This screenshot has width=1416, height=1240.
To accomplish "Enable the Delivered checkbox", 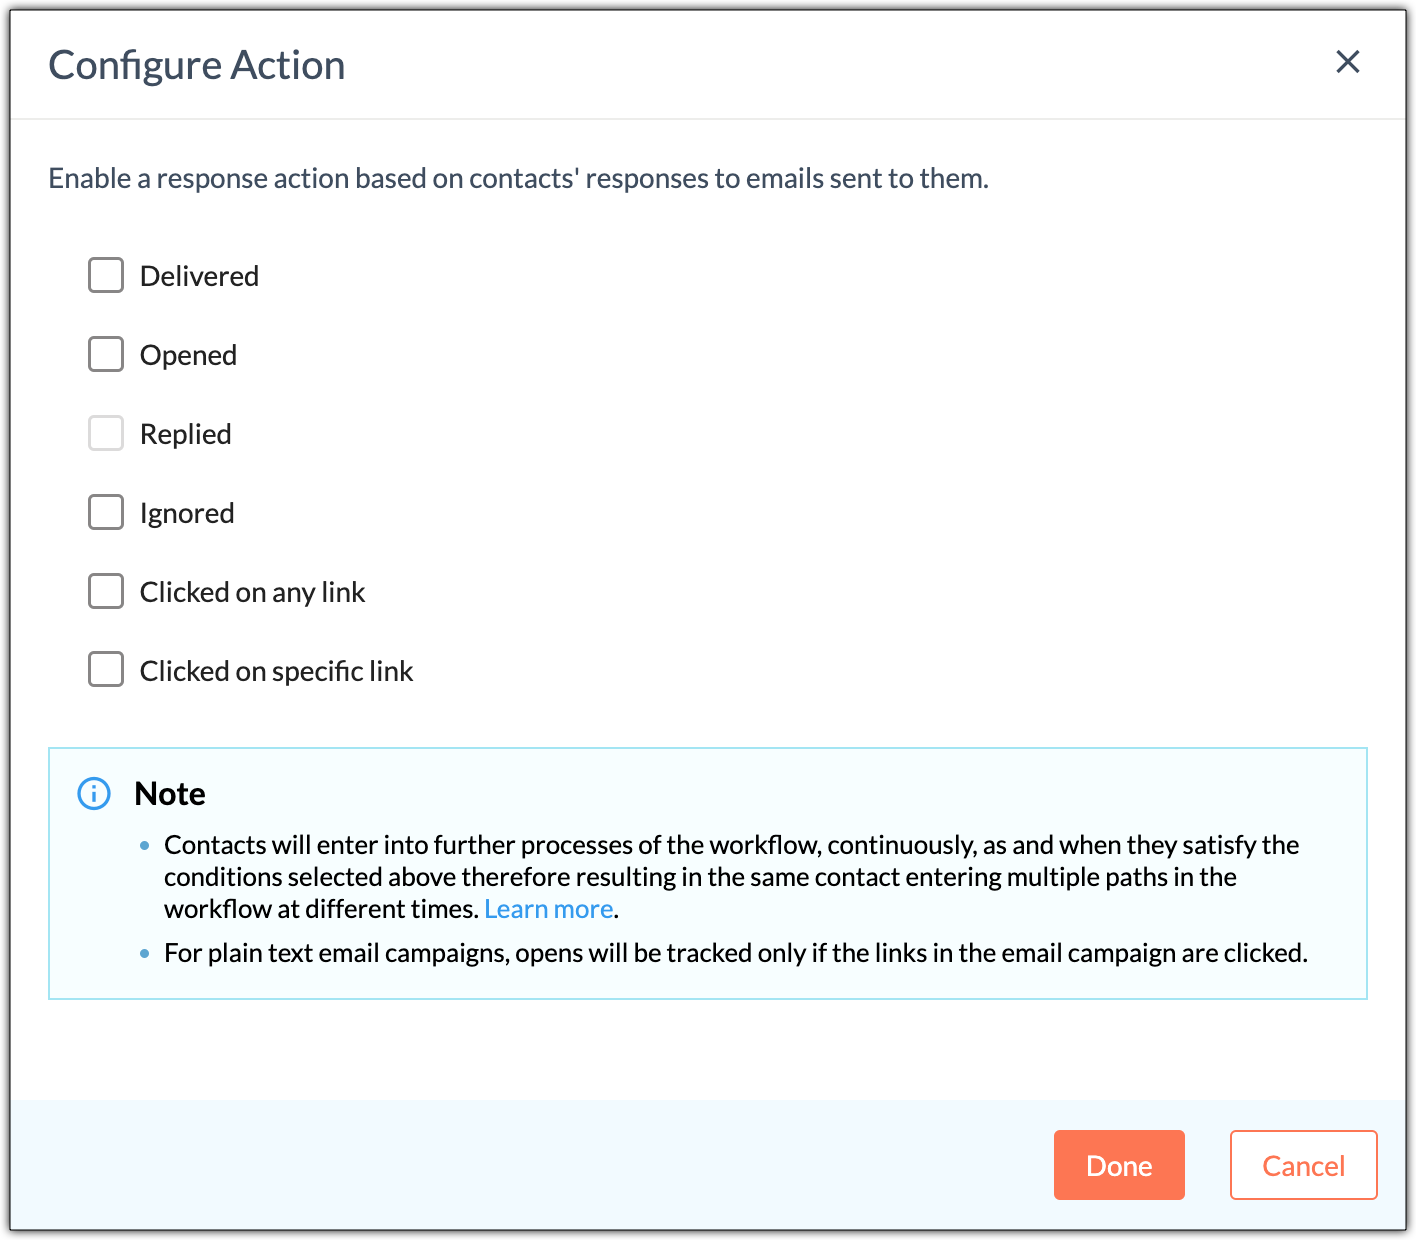I will point(106,275).
